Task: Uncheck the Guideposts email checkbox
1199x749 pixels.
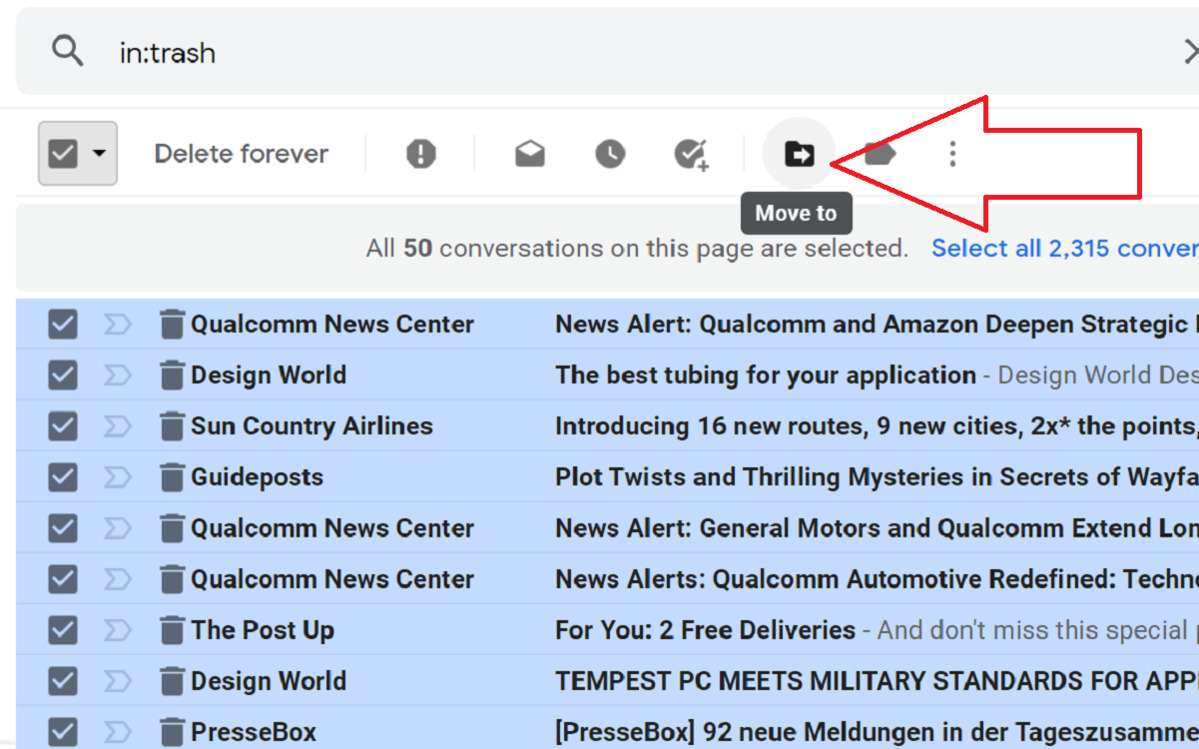Action: click(x=63, y=477)
